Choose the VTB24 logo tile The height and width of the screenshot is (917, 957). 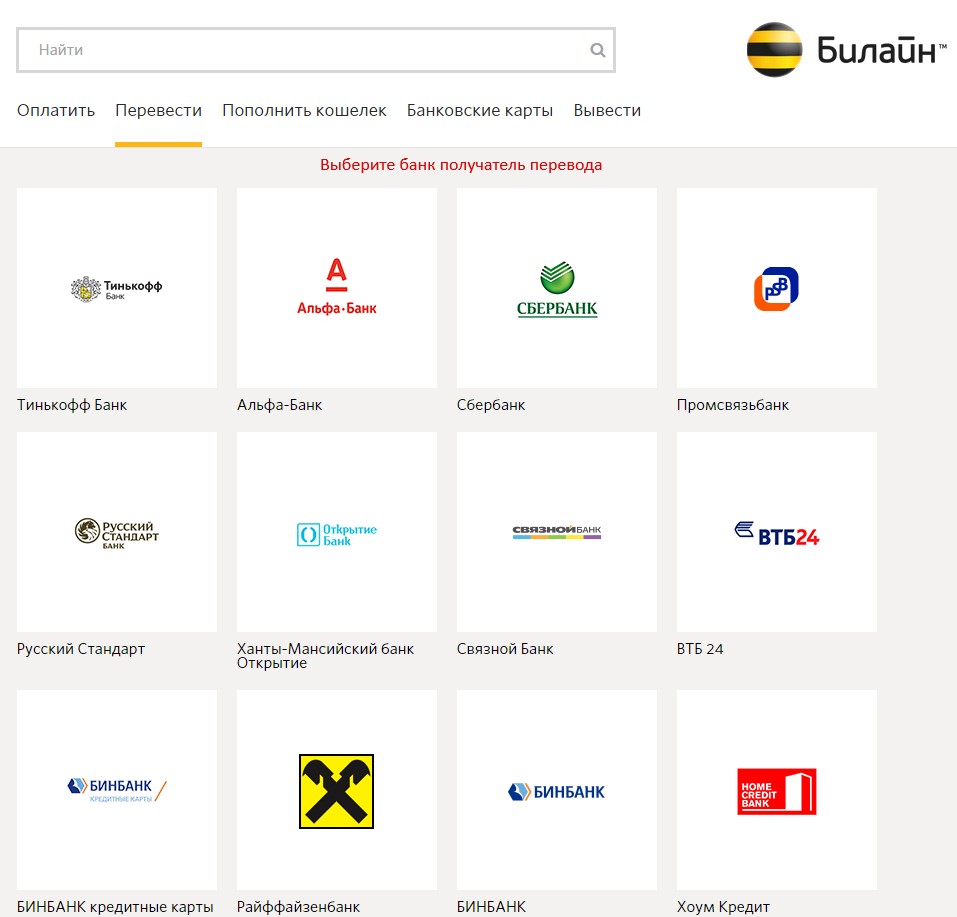(x=777, y=532)
